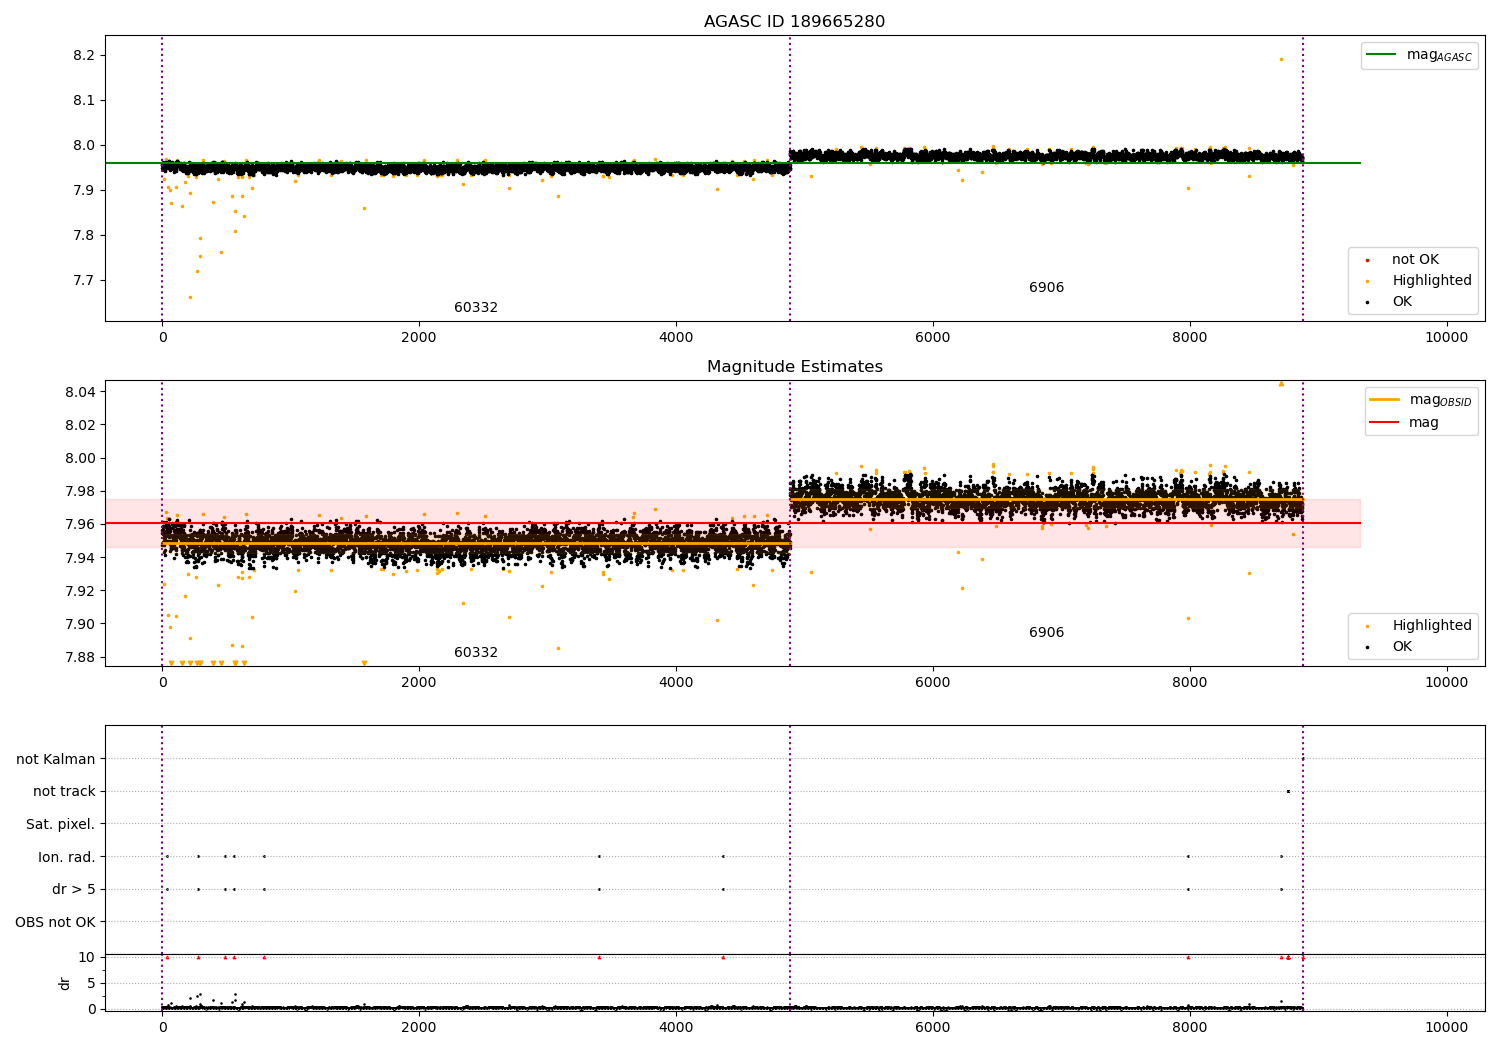The image size is (1500, 1050).
Task: Click the 60332 obsid label in top plot
Action: pyautogui.click(x=476, y=308)
